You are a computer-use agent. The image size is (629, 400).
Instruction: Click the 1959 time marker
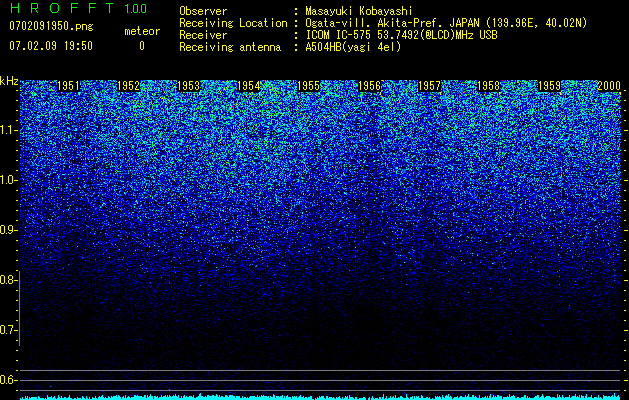click(549, 86)
